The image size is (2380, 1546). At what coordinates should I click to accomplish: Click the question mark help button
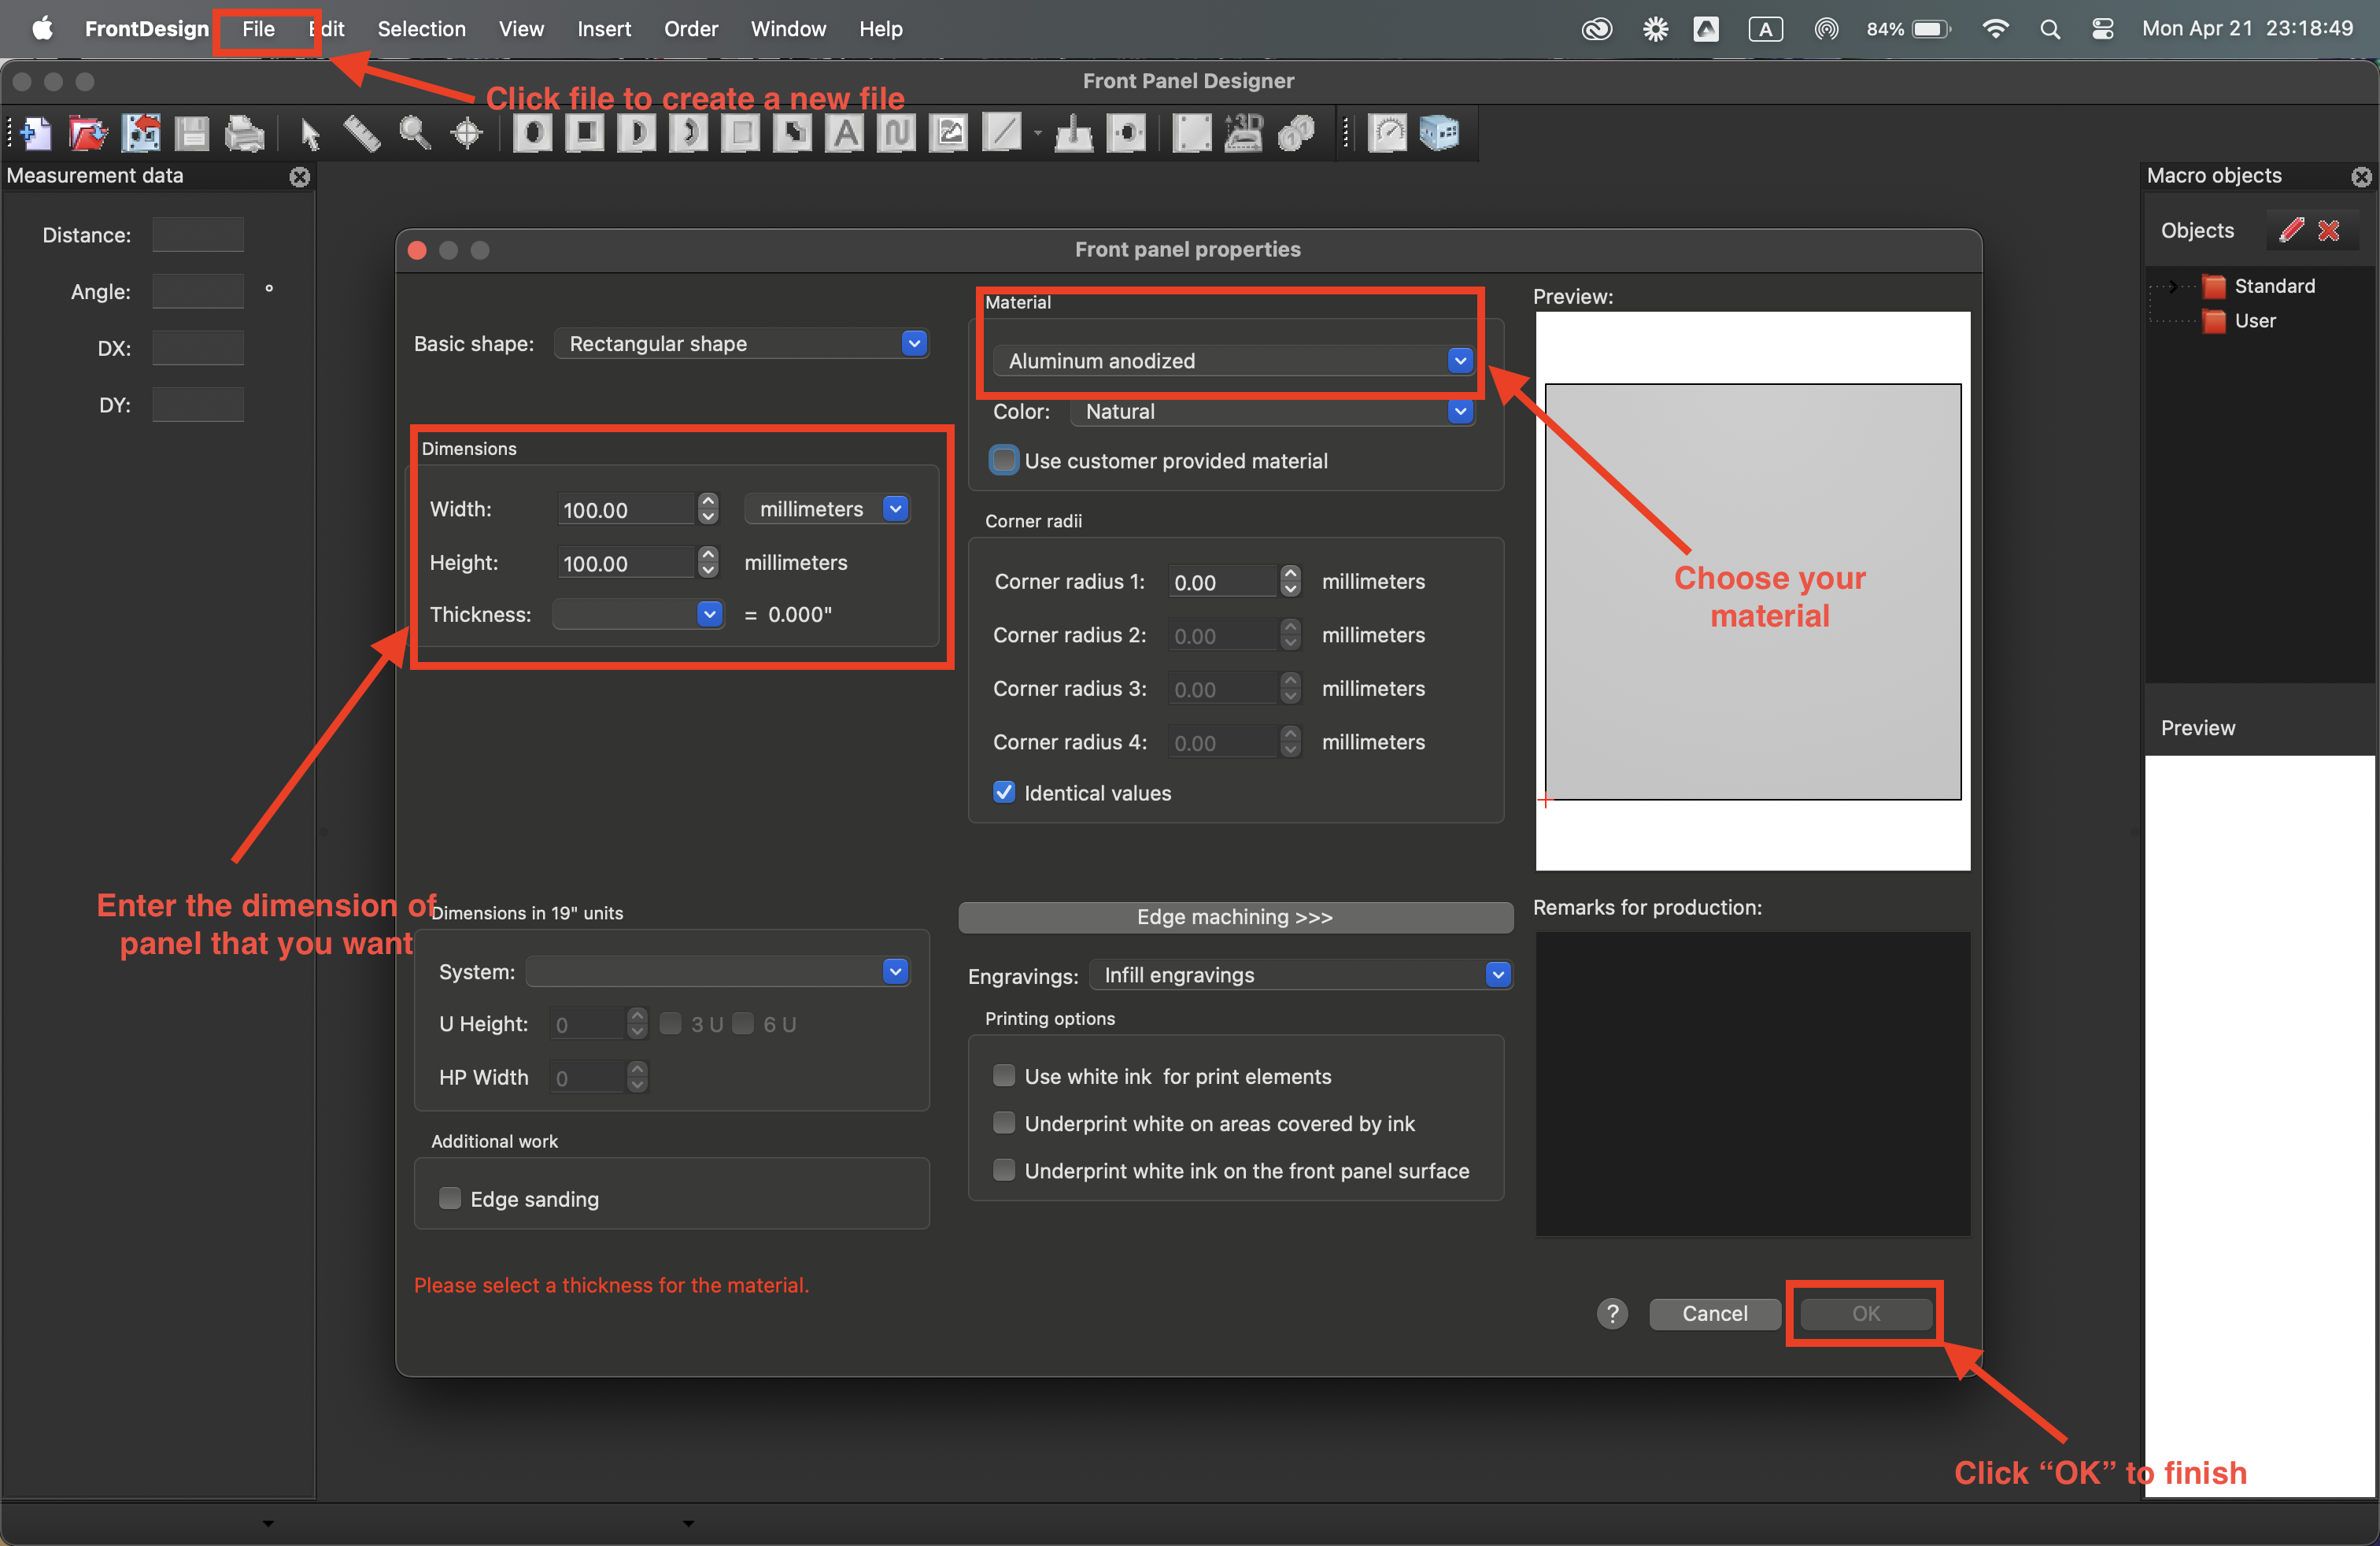[x=1612, y=1313]
